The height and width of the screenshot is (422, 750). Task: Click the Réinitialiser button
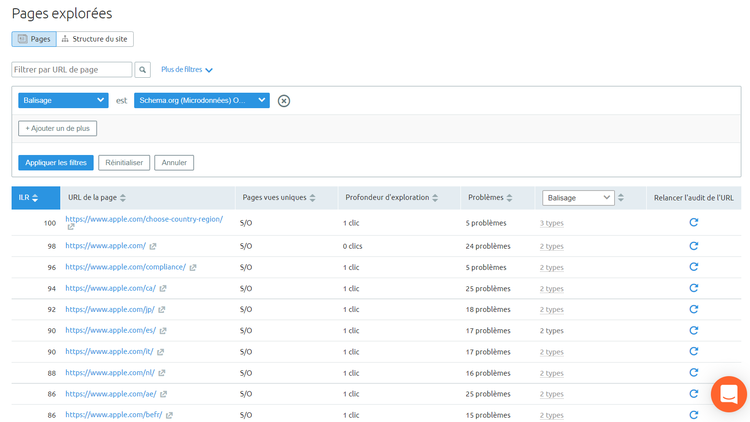point(124,163)
